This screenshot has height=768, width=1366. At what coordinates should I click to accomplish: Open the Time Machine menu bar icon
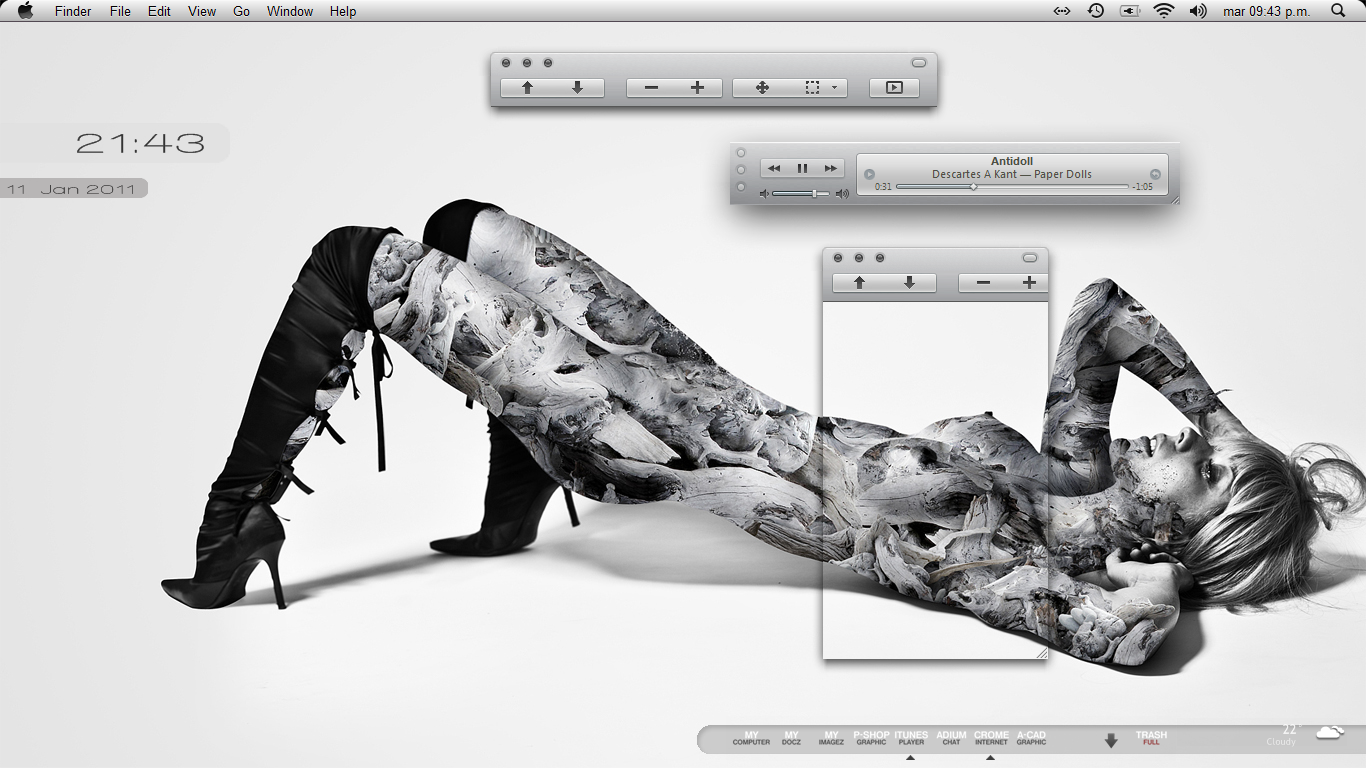click(x=1096, y=11)
